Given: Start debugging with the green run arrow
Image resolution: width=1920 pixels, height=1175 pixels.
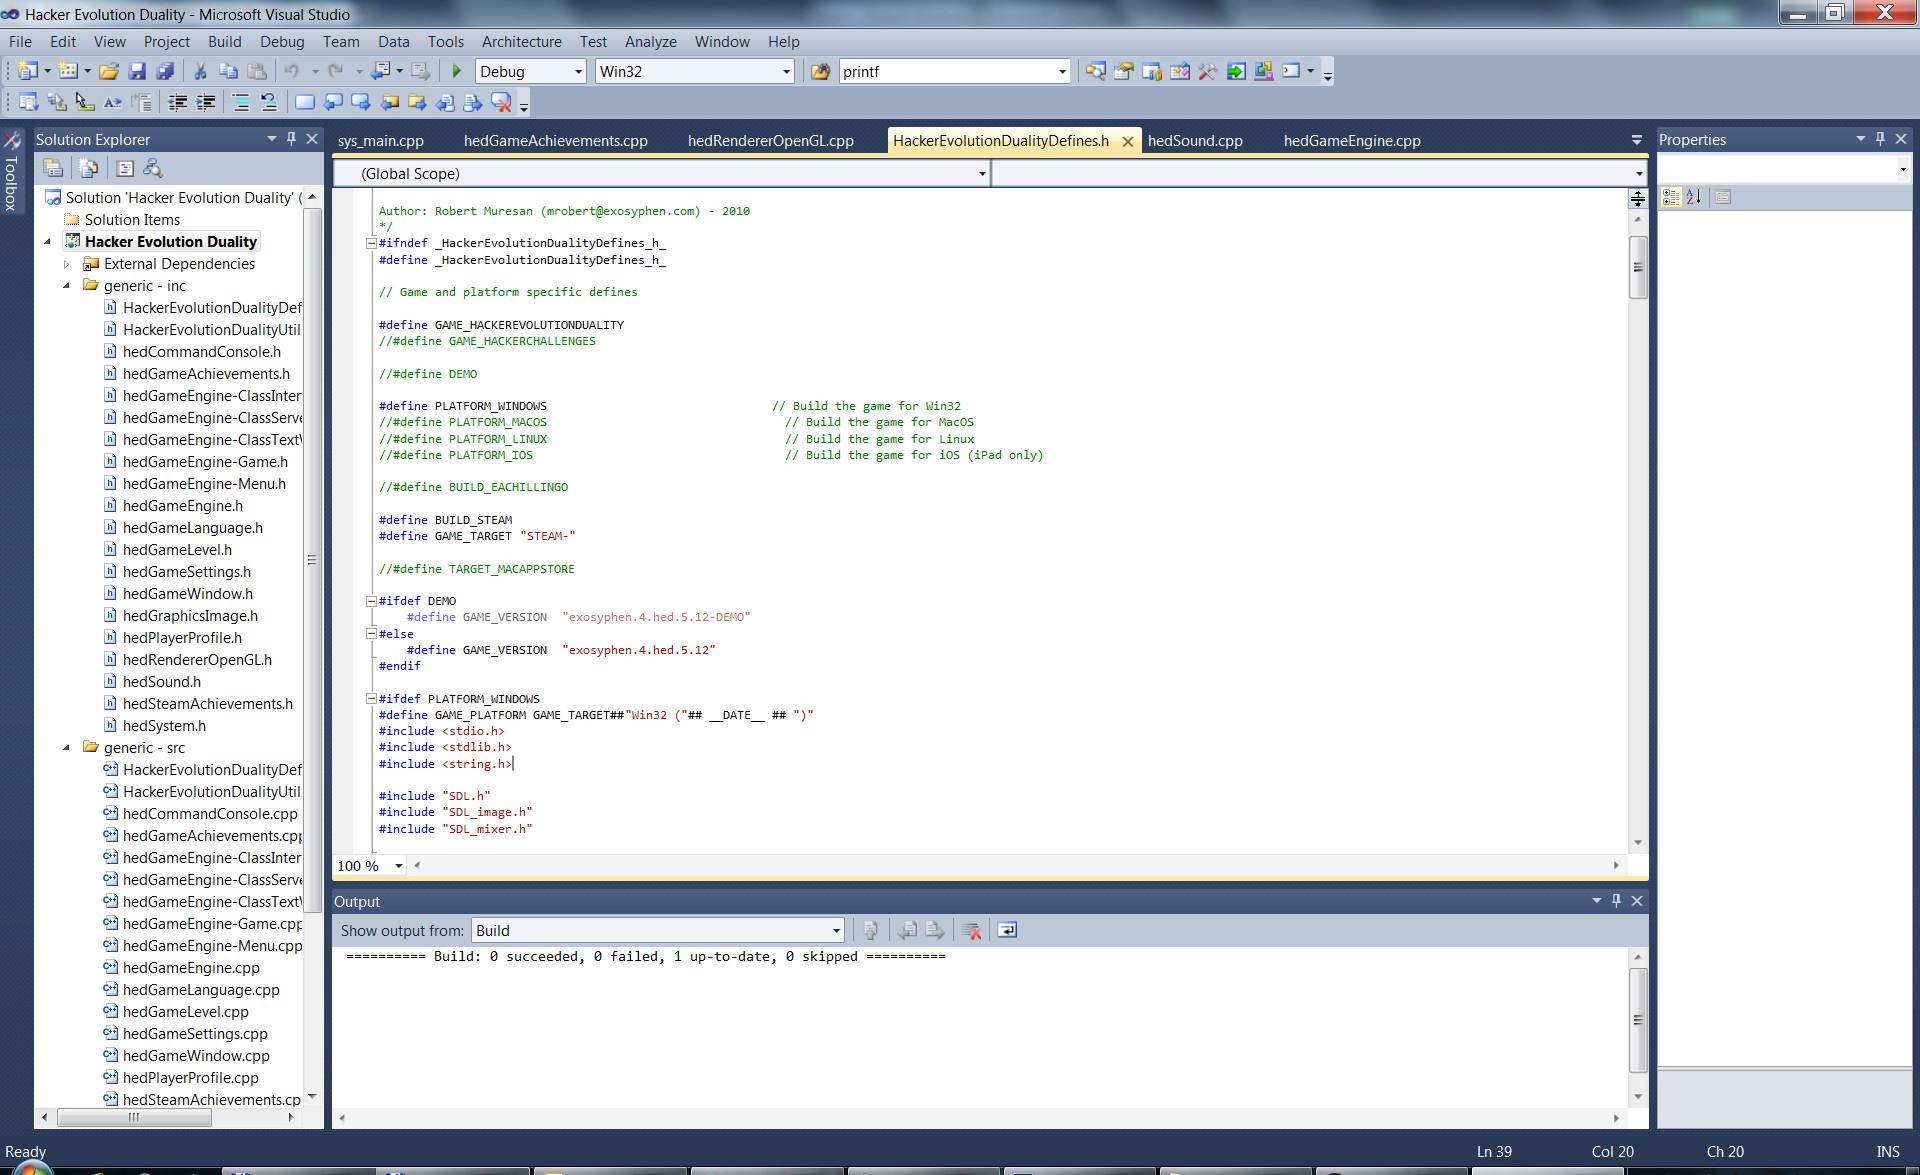Looking at the screenshot, I should (x=456, y=71).
